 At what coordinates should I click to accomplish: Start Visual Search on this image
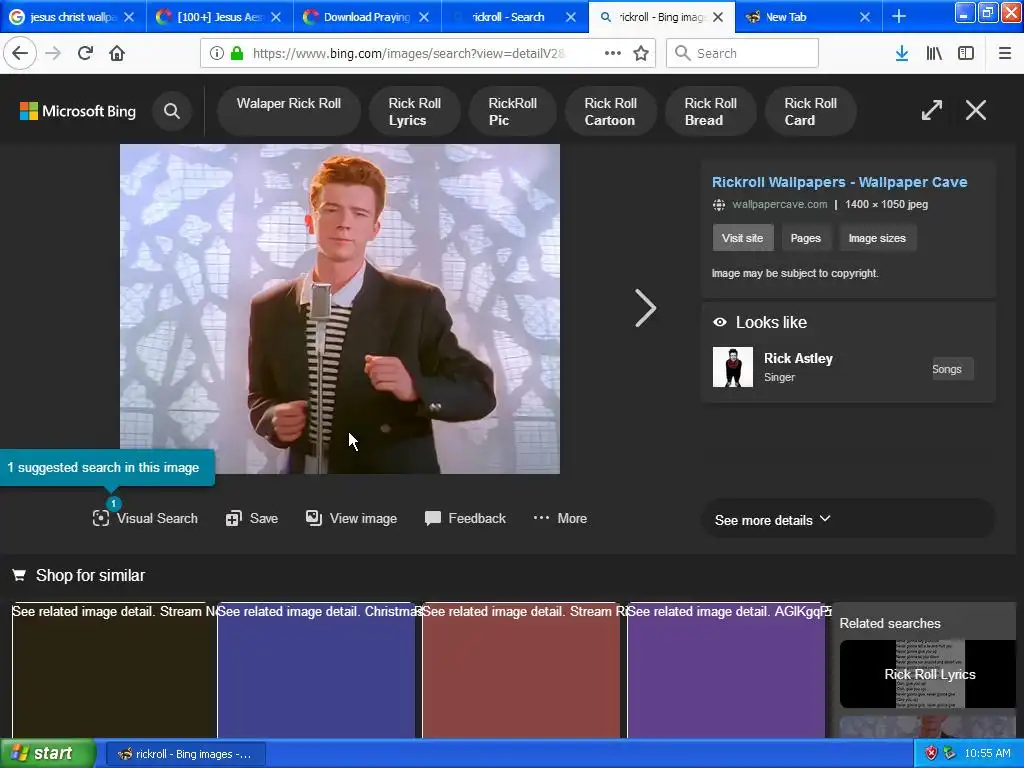145,519
